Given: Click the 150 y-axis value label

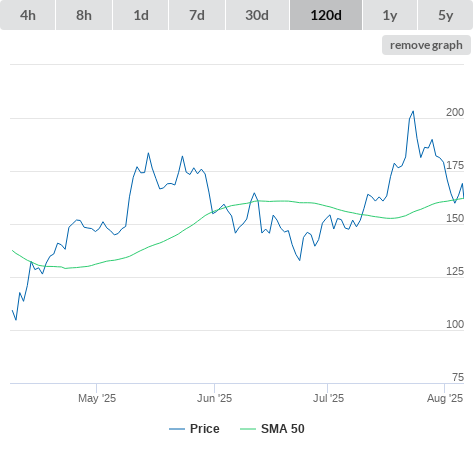Looking at the screenshot, I should click(455, 218).
